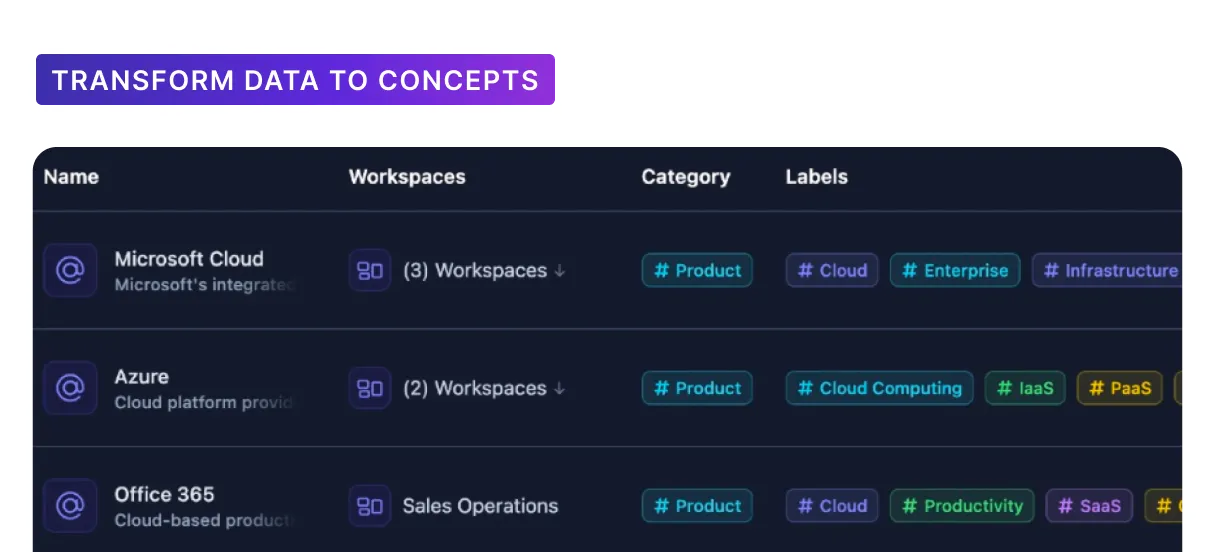Click the Cloud label in Office 365 row
Image resolution: width=1211 pixels, height=552 pixels.
click(x=832, y=506)
